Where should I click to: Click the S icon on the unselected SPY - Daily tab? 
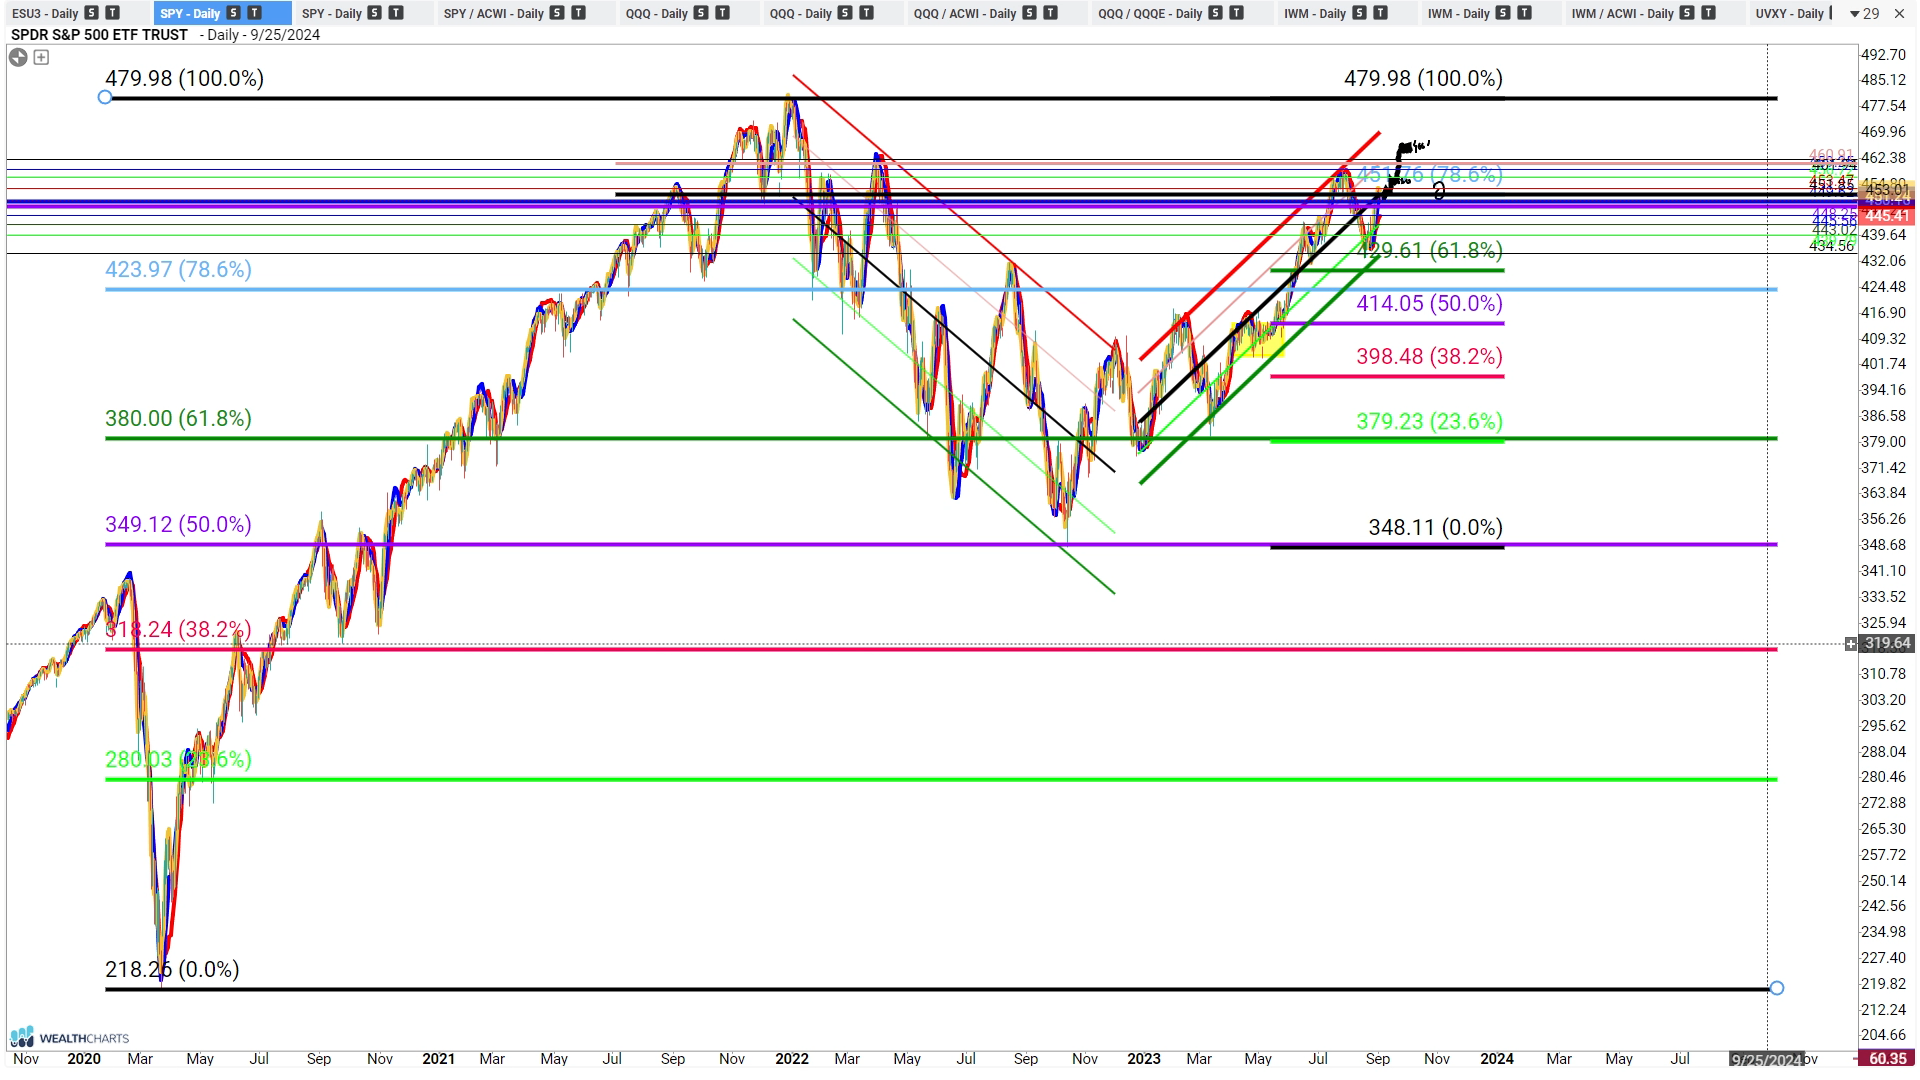coord(375,13)
